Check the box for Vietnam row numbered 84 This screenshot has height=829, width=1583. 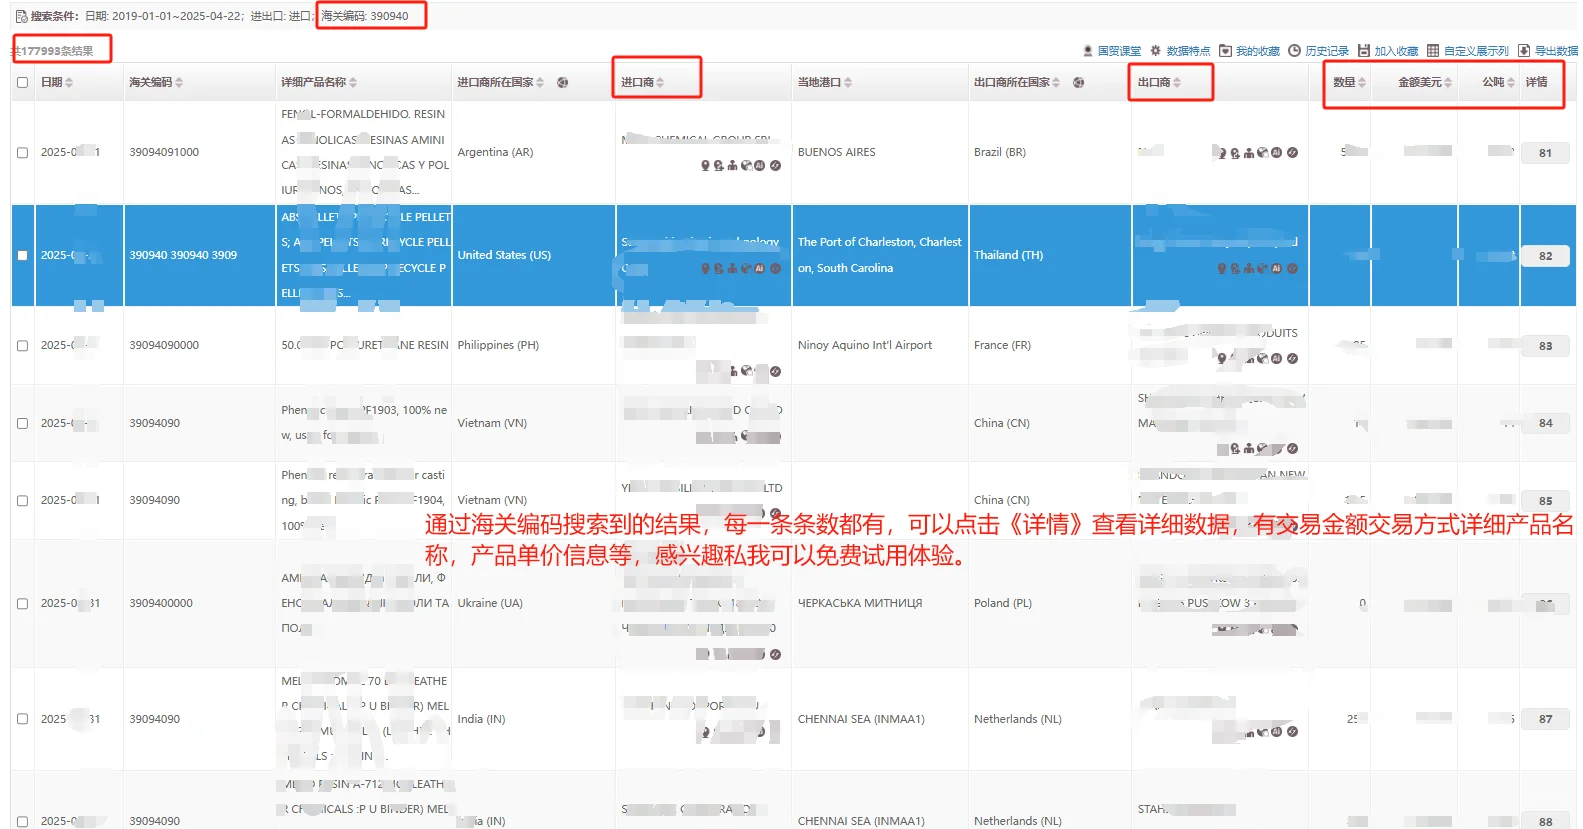22,423
